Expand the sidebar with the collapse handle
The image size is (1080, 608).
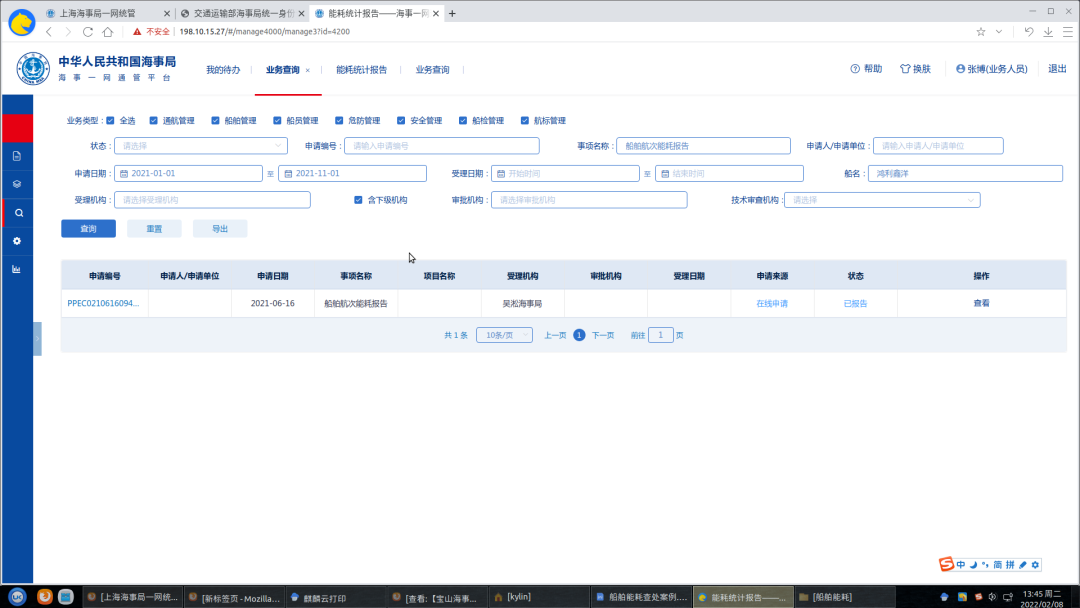point(37,339)
